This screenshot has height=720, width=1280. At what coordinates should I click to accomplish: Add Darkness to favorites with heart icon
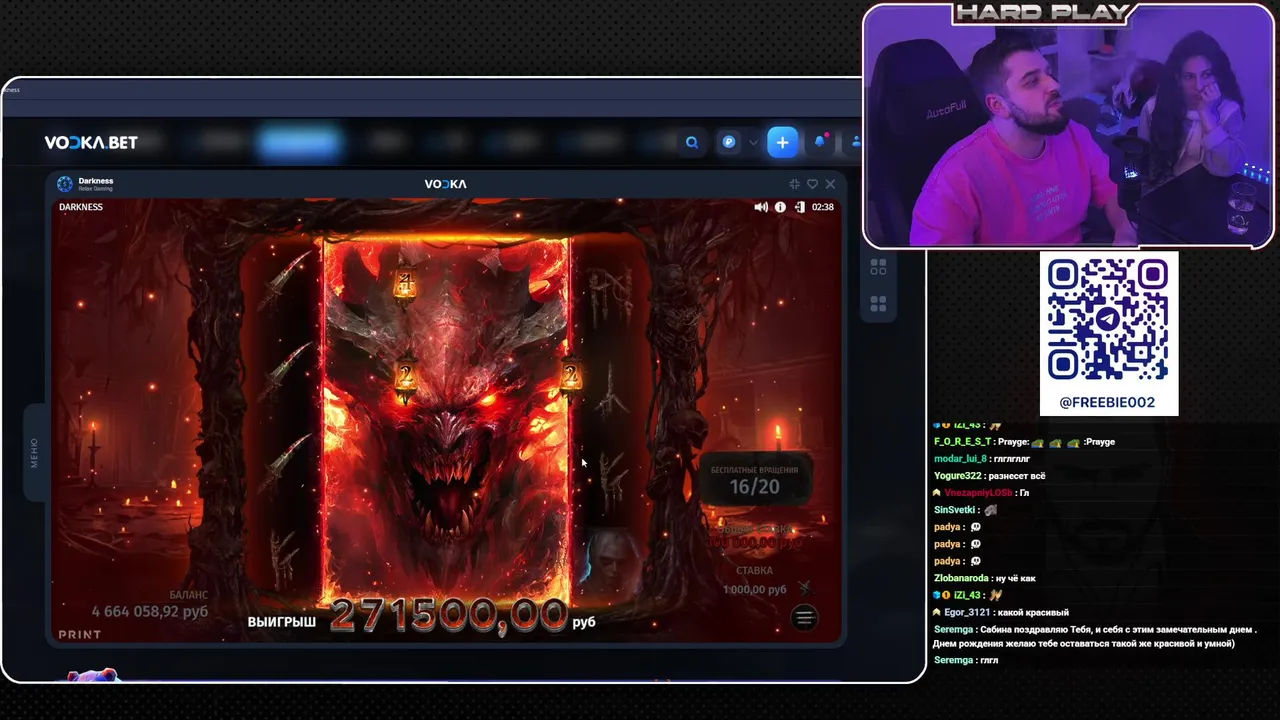pyautogui.click(x=812, y=184)
